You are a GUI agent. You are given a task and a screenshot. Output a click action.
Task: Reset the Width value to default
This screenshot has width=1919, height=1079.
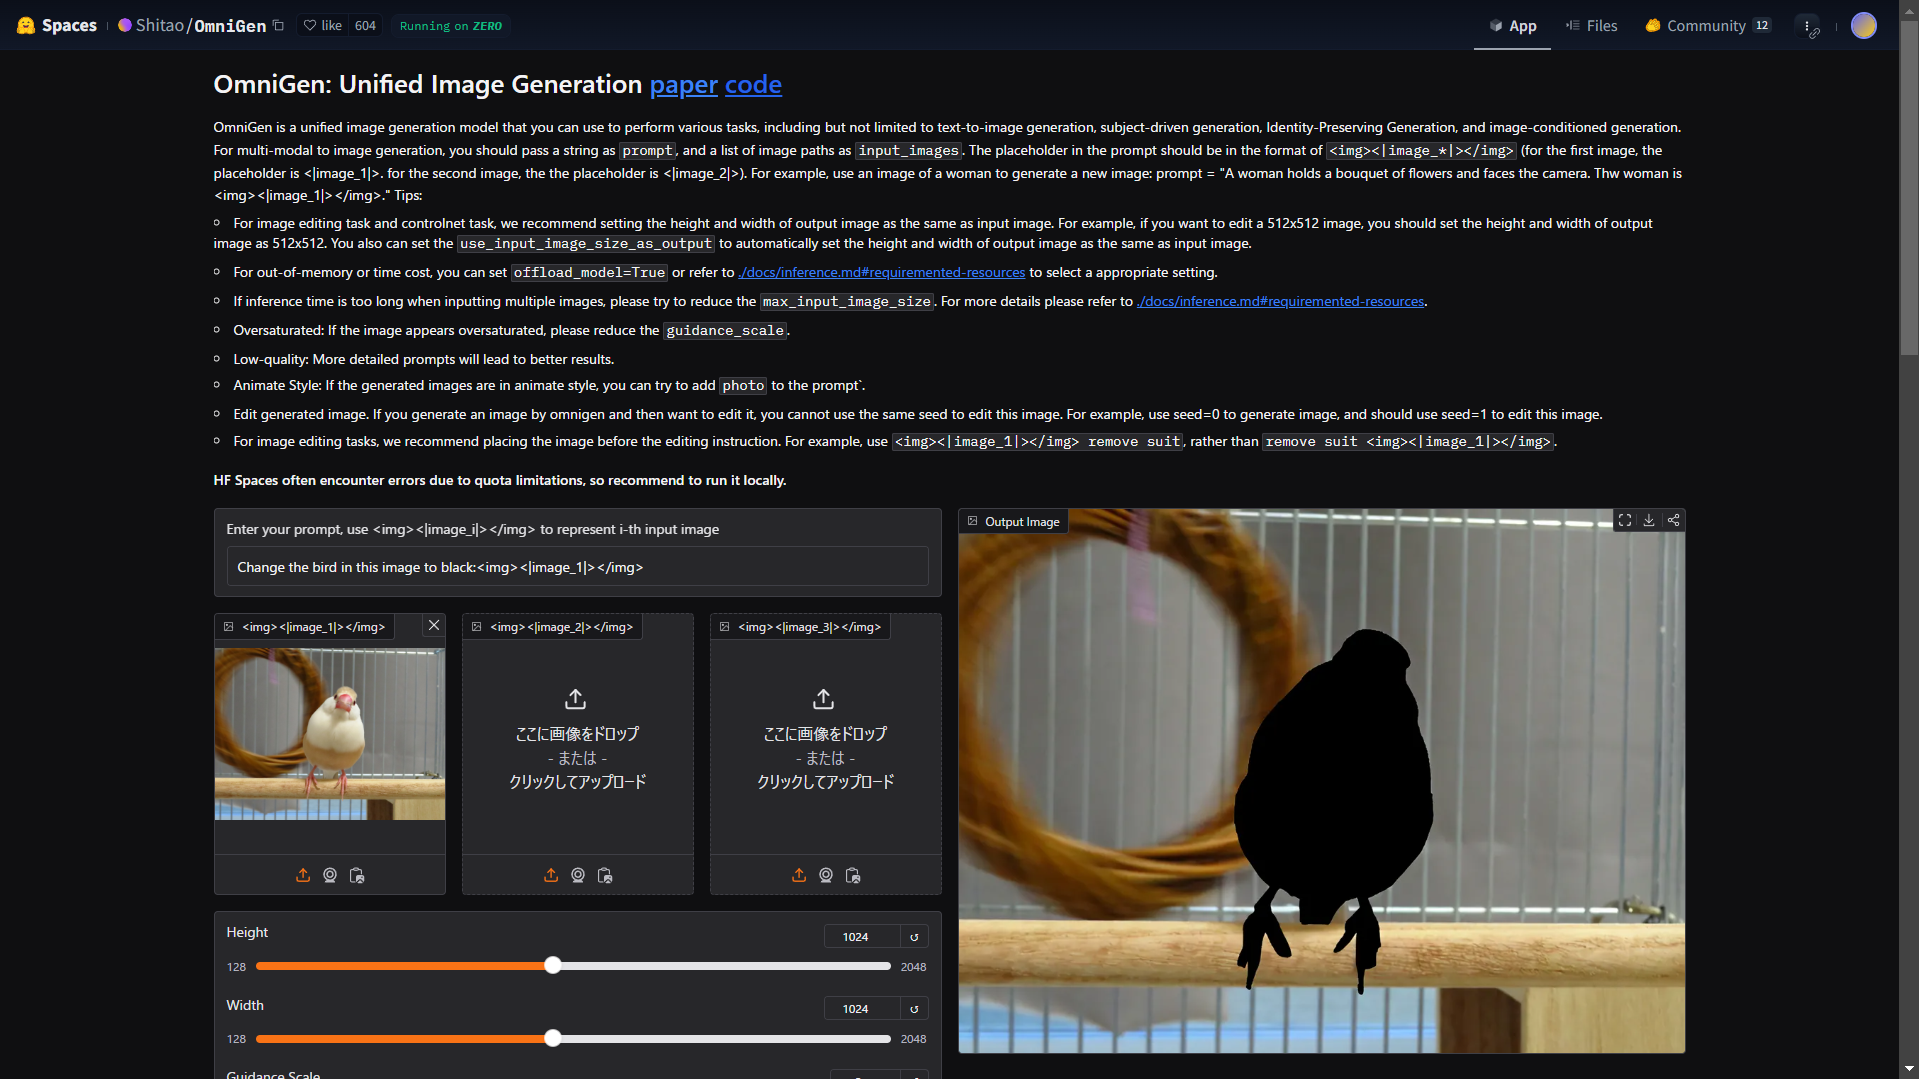914,1009
